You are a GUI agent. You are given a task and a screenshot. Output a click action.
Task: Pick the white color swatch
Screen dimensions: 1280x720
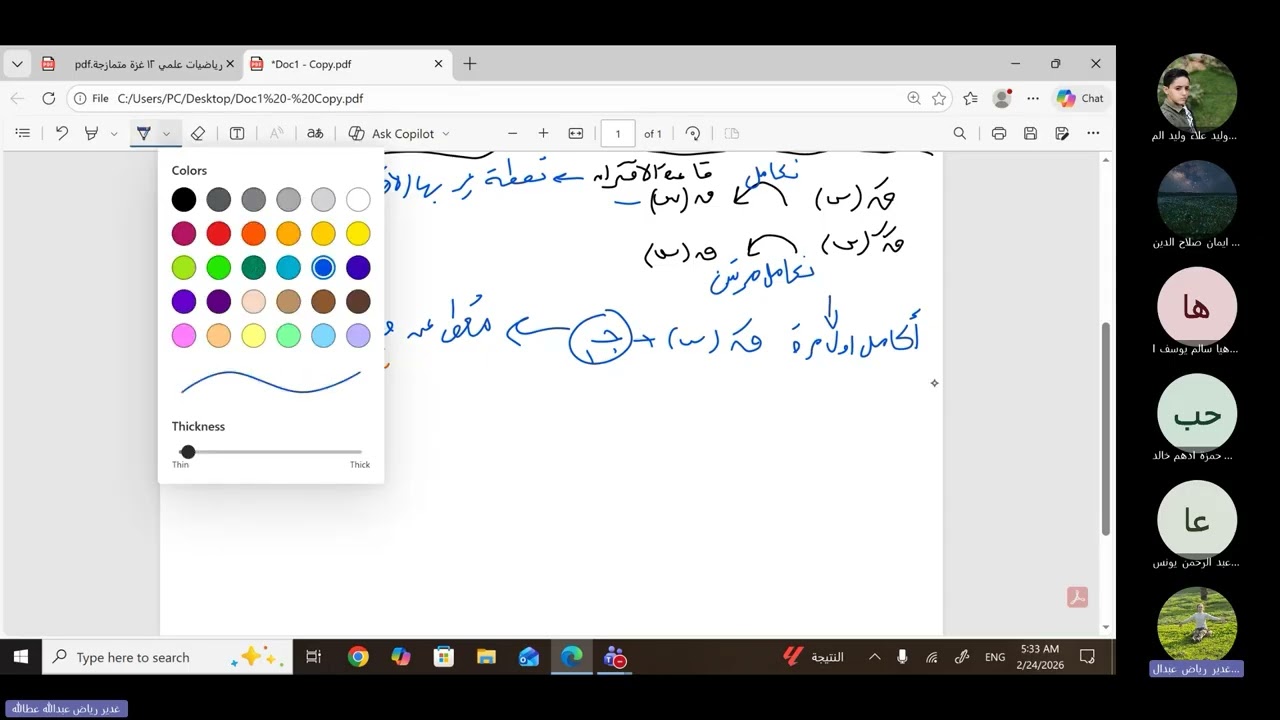[358, 199]
